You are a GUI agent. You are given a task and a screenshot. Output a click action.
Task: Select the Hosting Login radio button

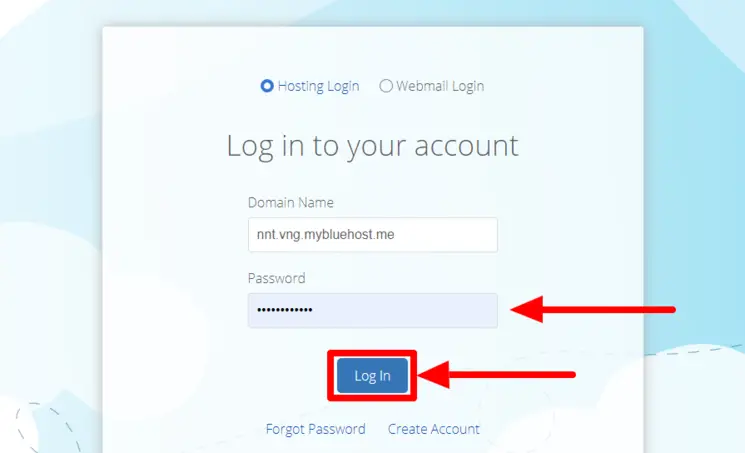coord(267,86)
